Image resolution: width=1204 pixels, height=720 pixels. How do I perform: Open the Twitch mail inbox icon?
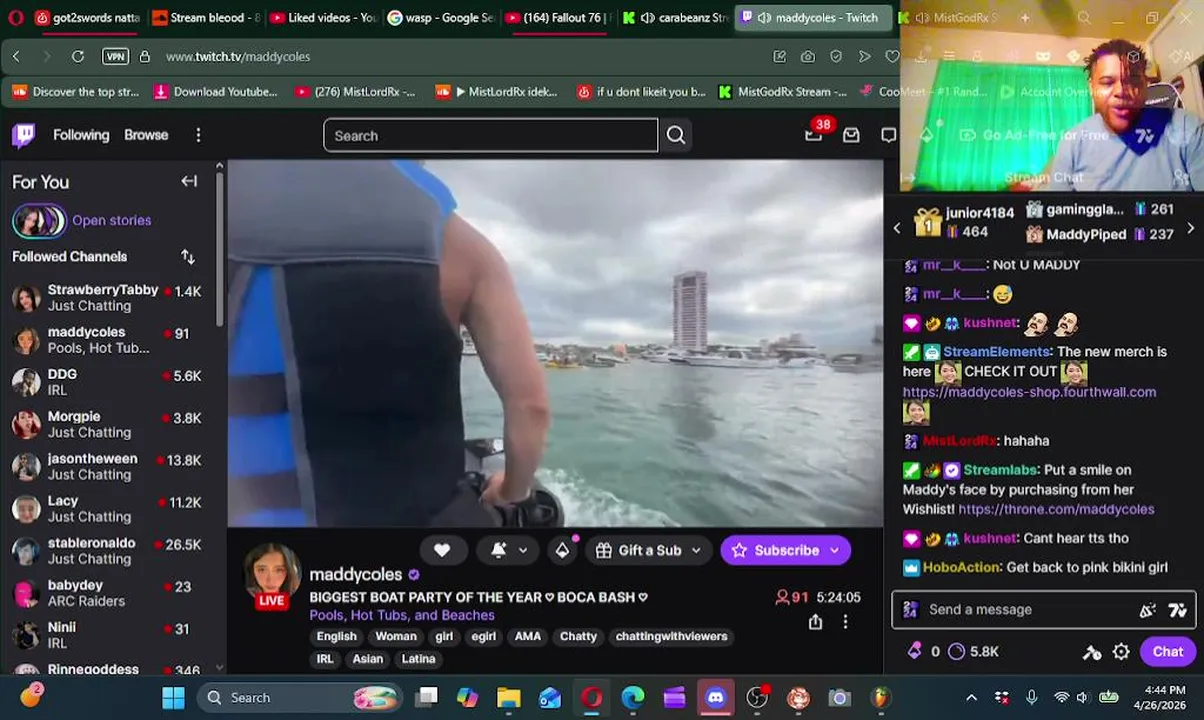coord(851,135)
